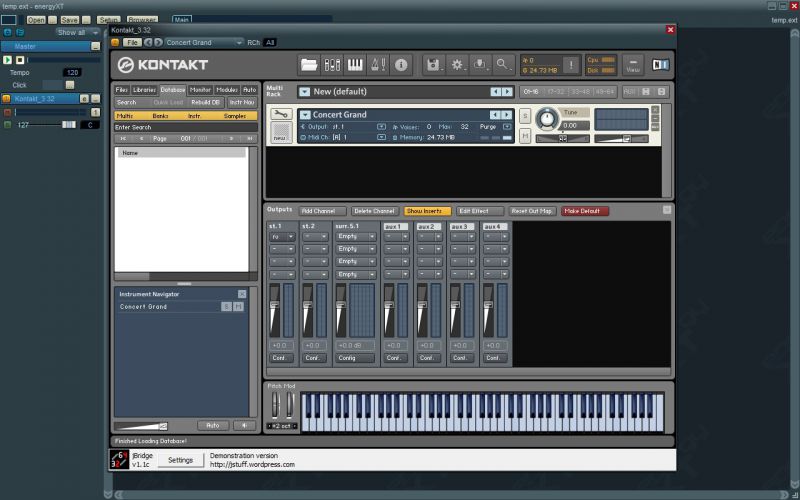Viewport: 800px width, 500px height.
Task: Open Kontakt options gear icon
Action: (457, 65)
